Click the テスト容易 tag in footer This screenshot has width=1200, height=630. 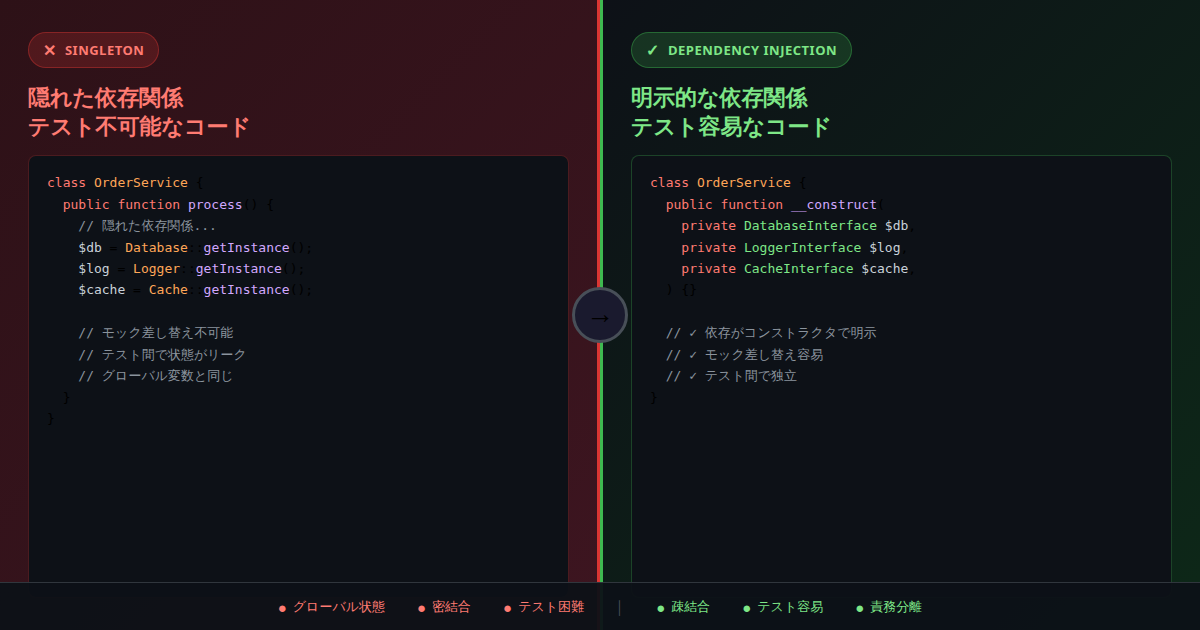click(790, 607)
